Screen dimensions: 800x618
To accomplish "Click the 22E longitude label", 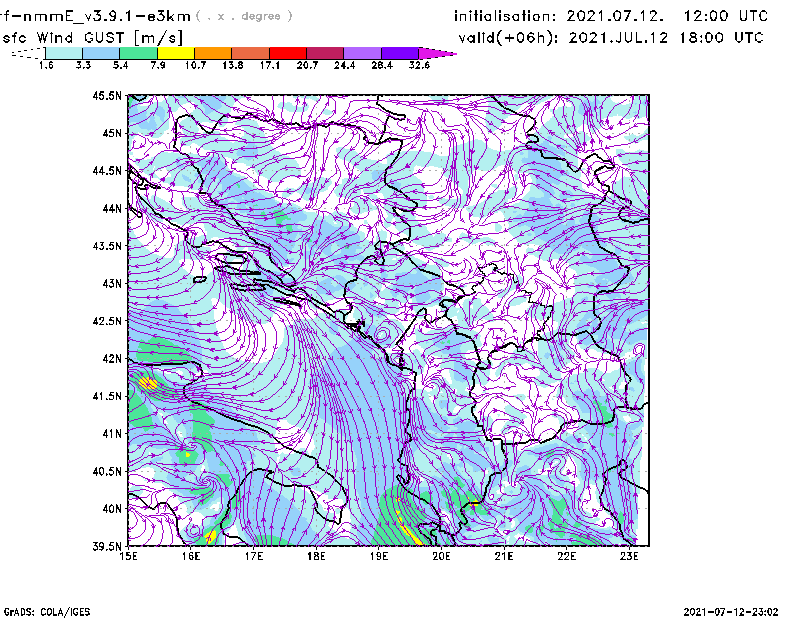I will (566, 556).
